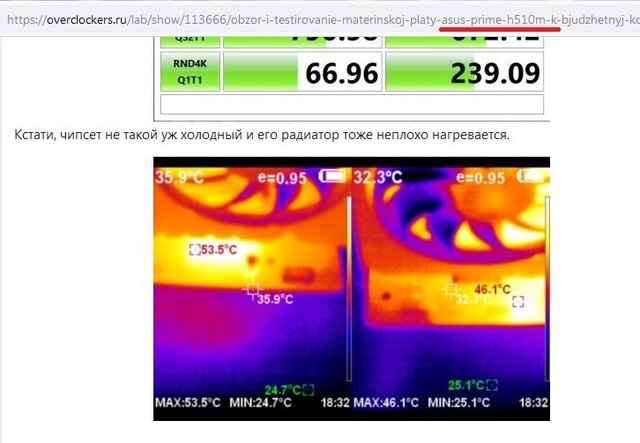Click the bracket marker beside 53.5°C reading

point(195,249)
